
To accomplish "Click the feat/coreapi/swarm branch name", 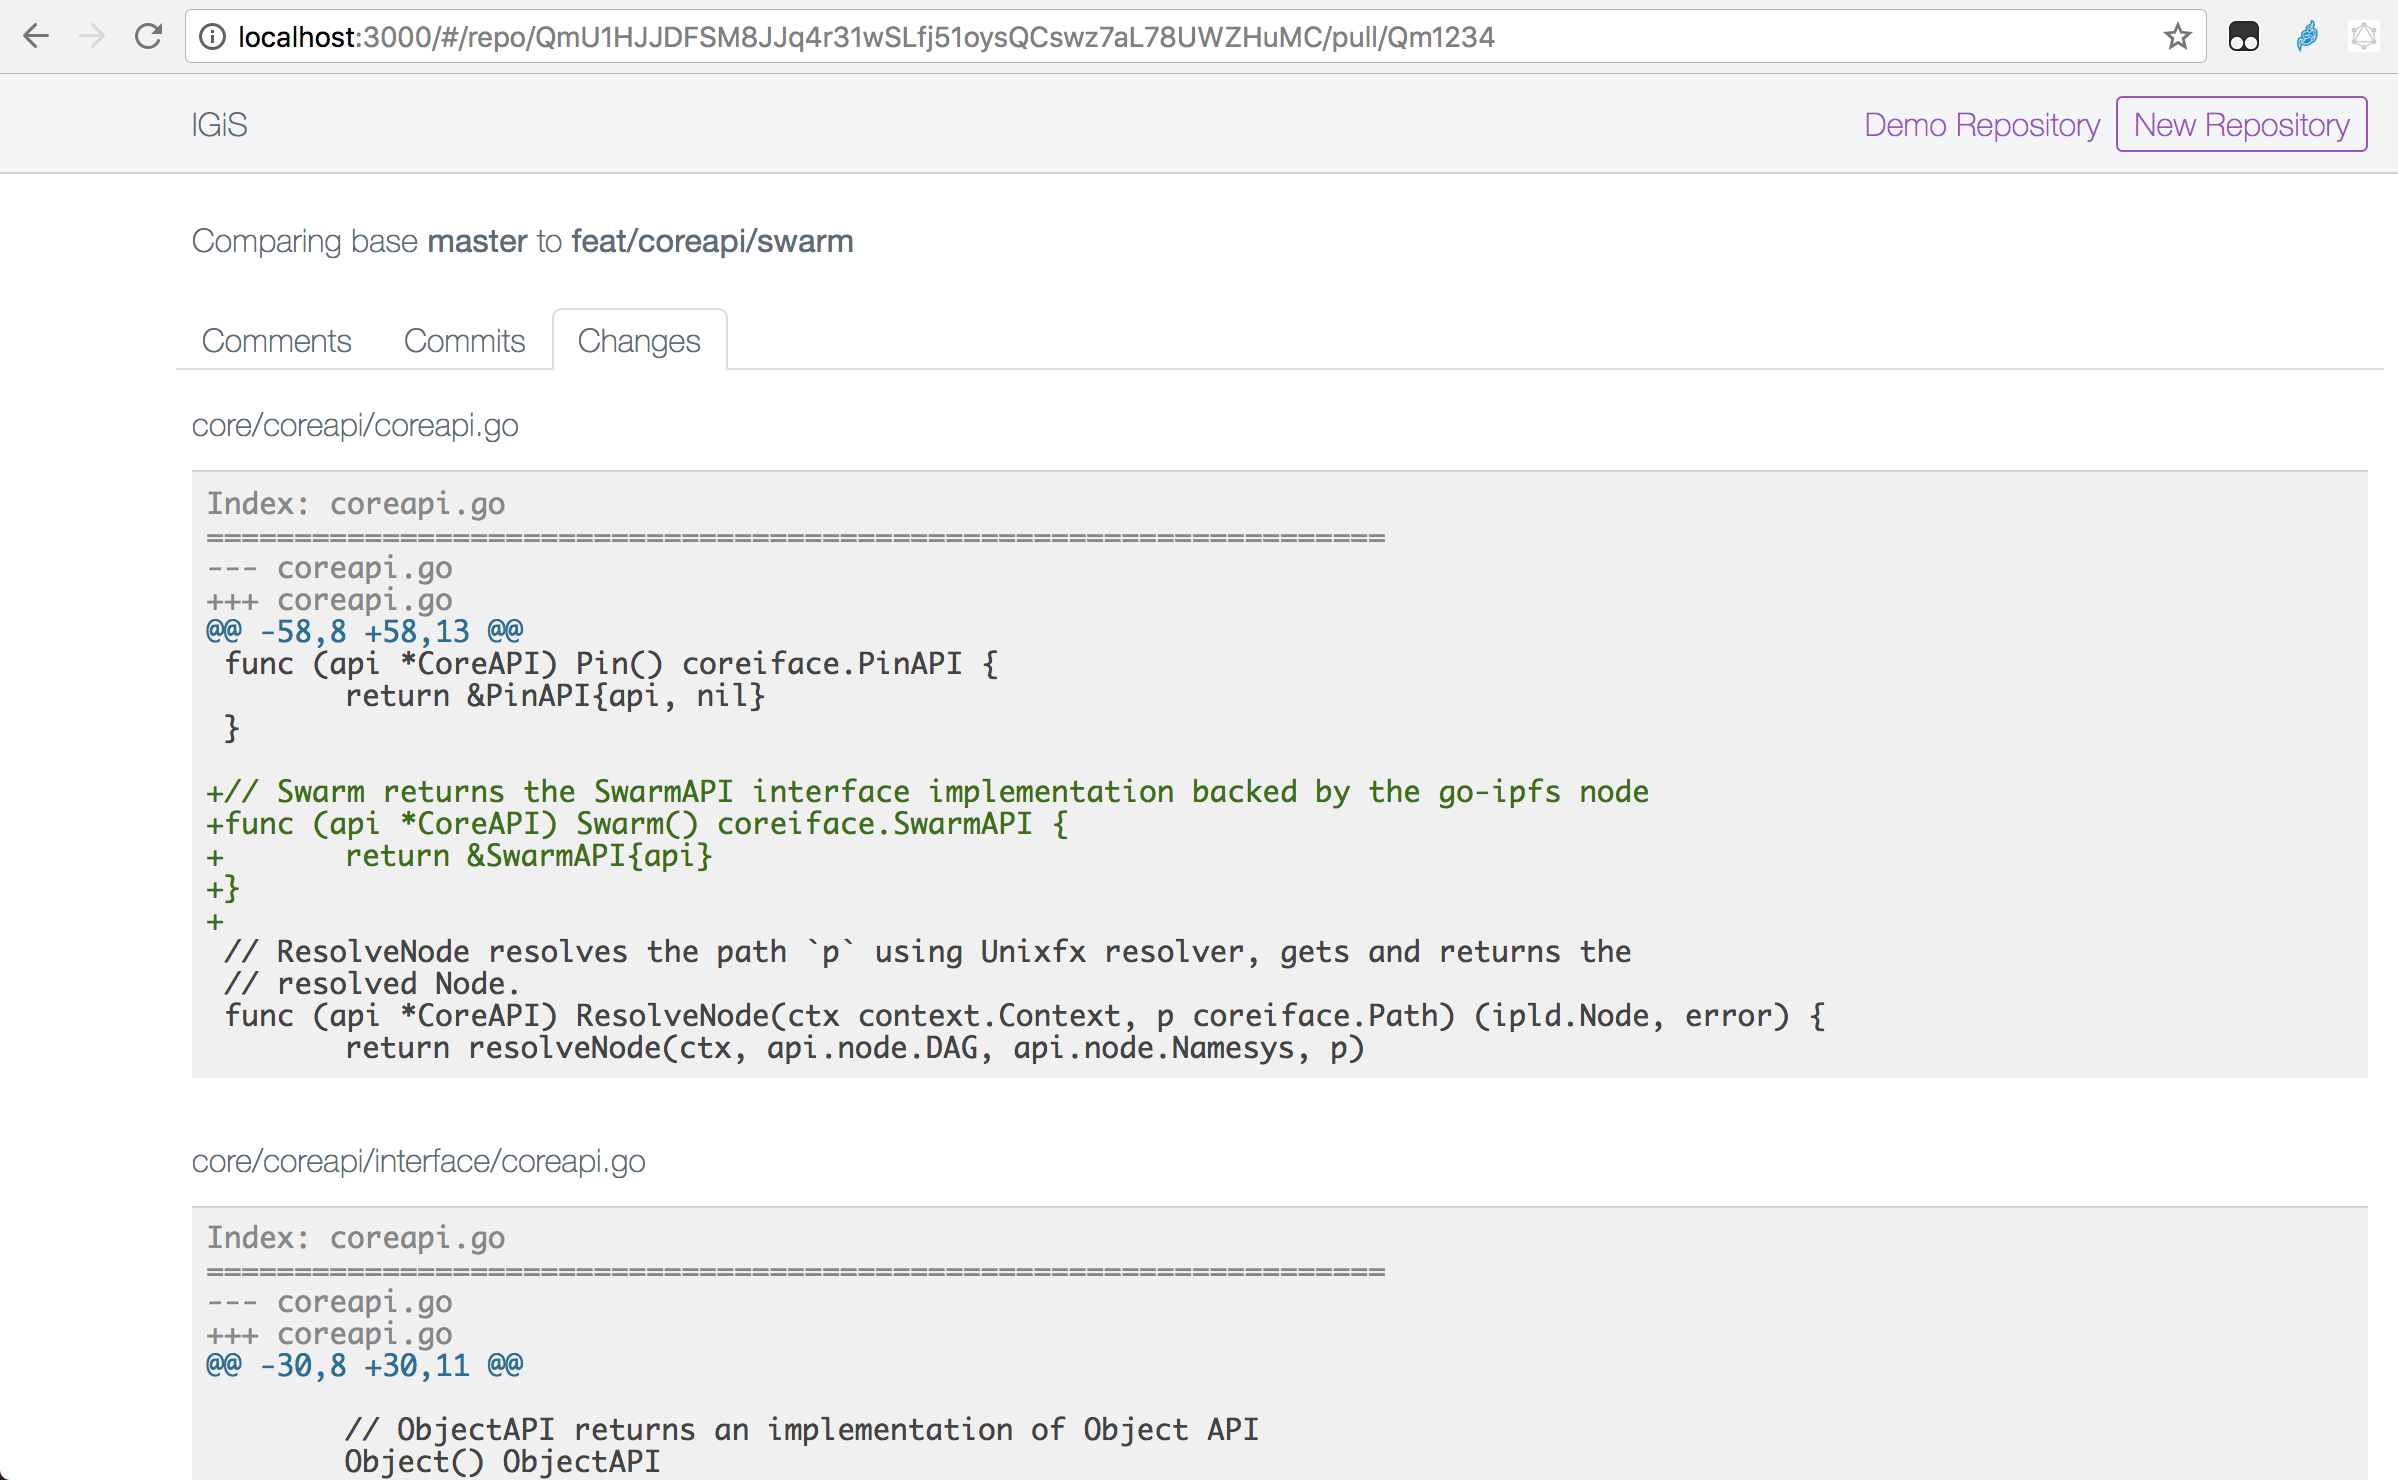I will 712,241.
